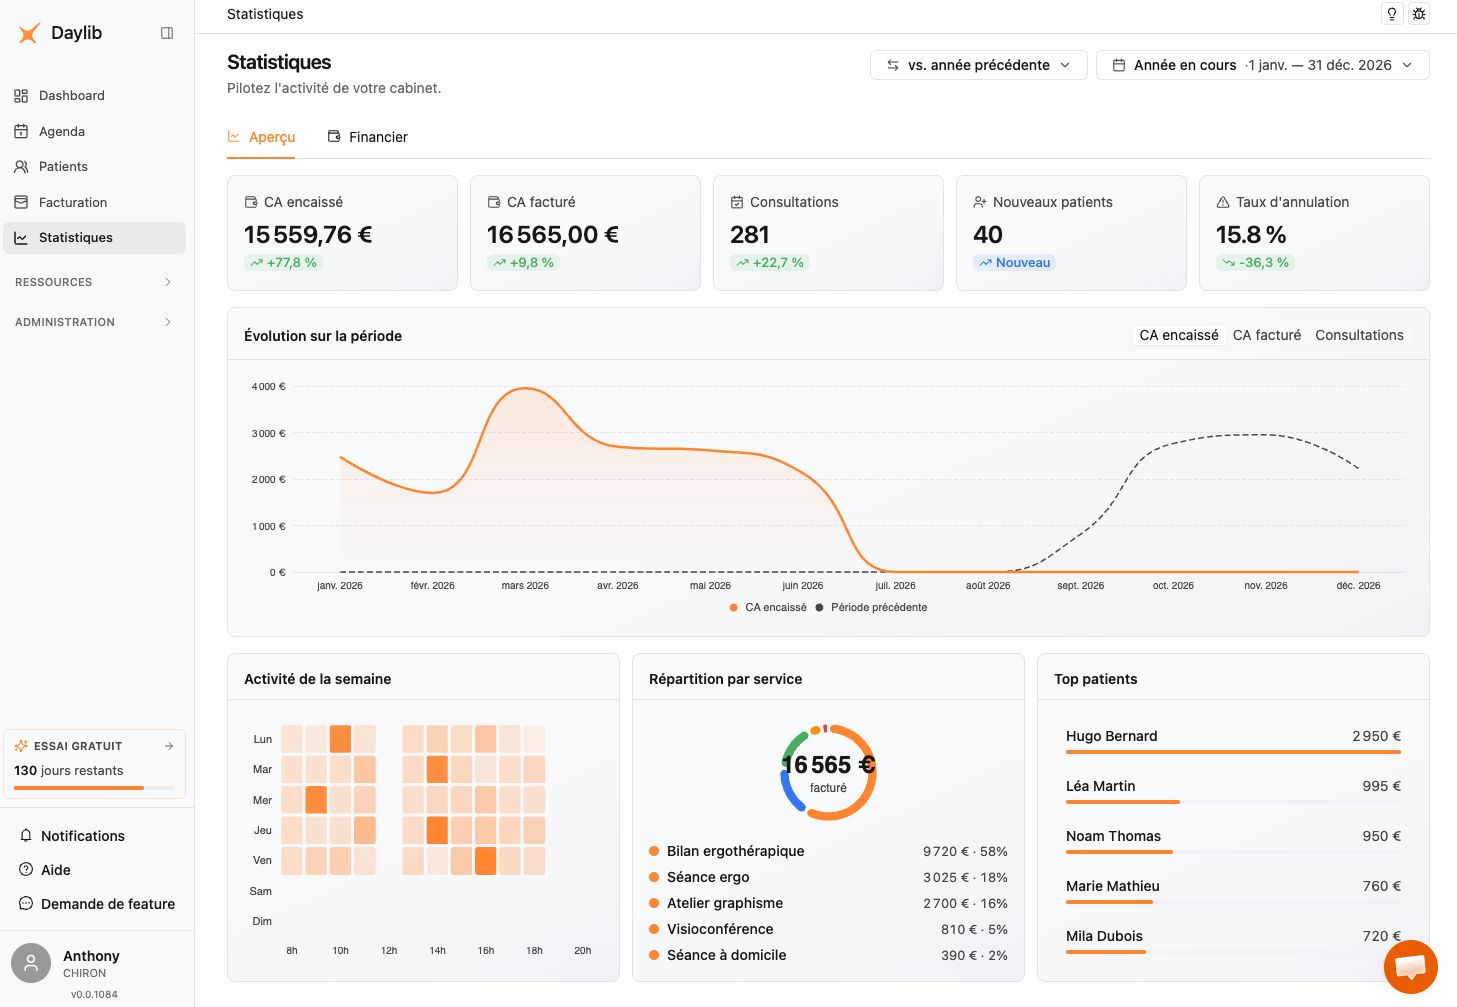Click the sparkle icon beside Essai gratuit
1457x1007 pixels.
click(21, 746)
